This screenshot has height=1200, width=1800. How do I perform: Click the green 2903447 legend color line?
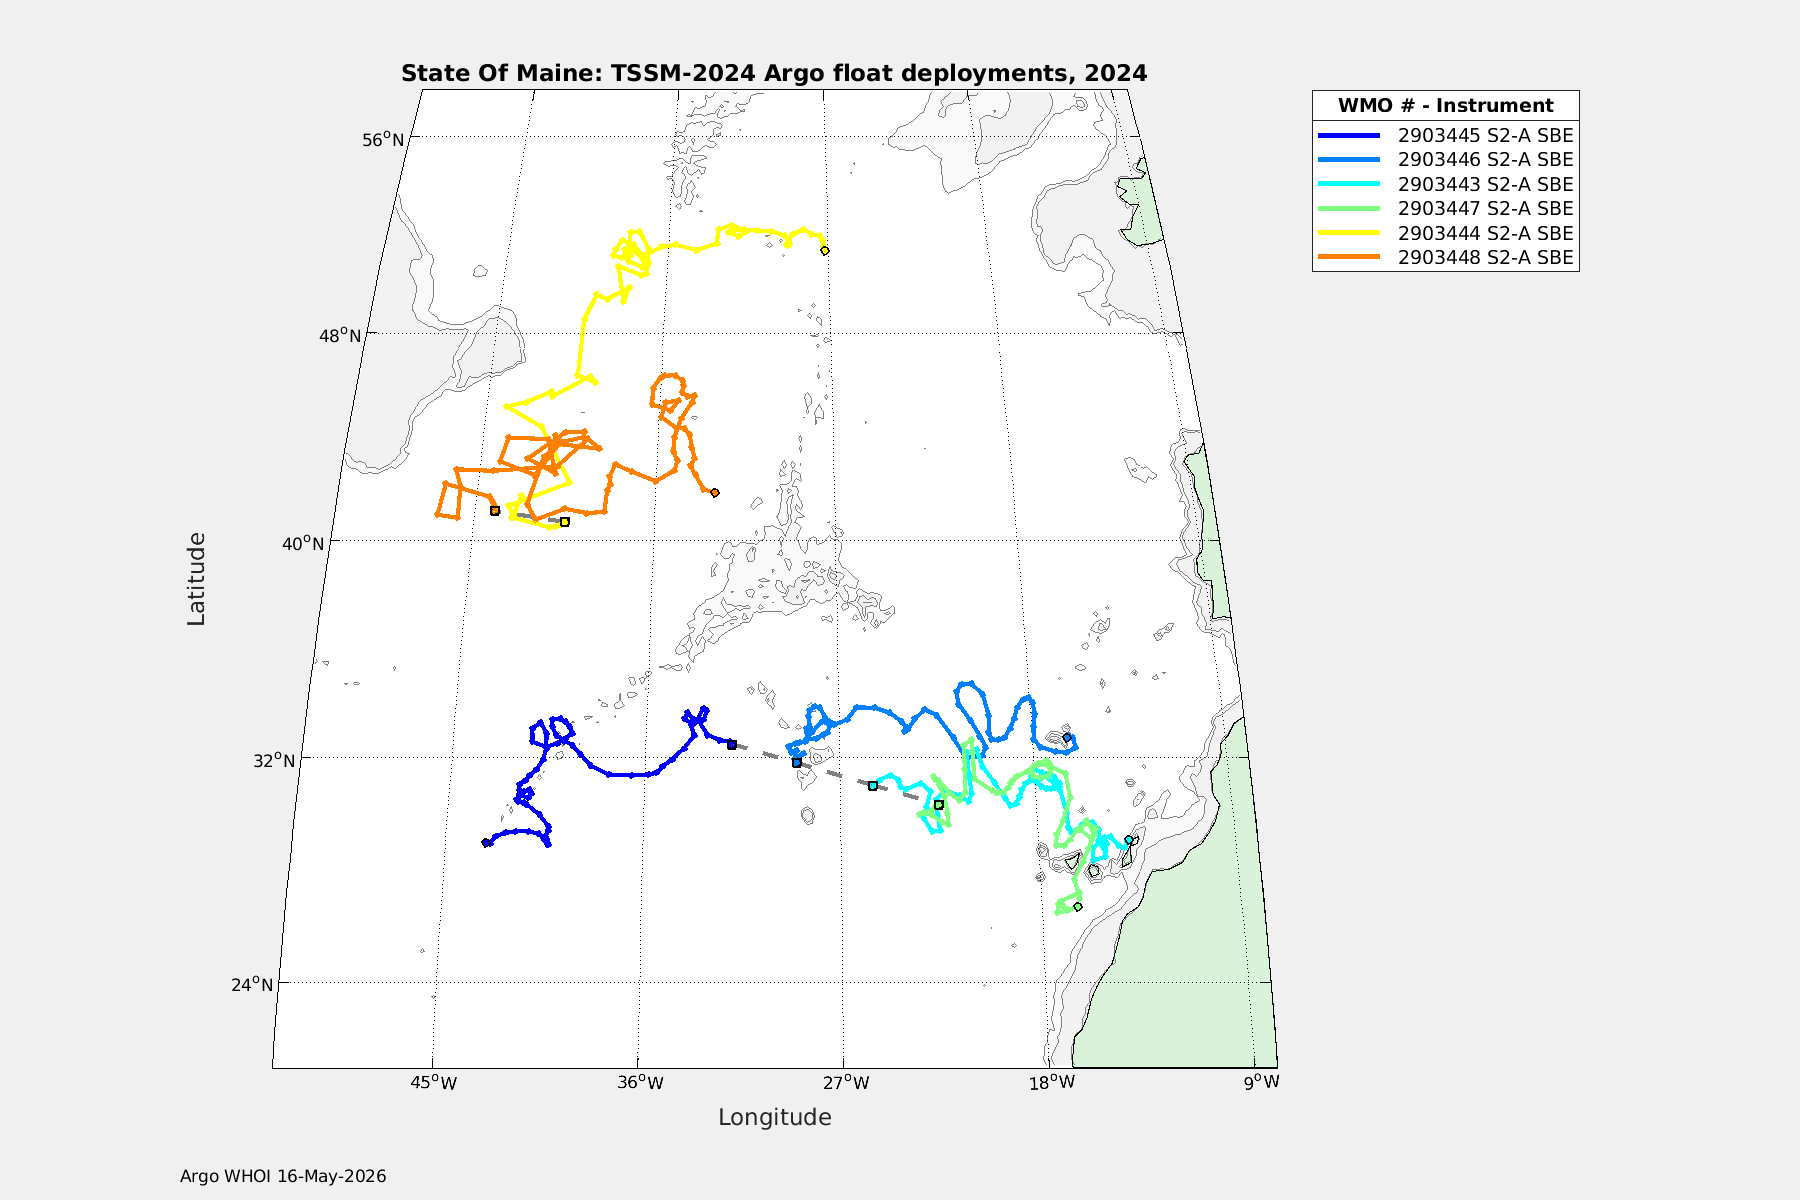tap(1349, 208)
